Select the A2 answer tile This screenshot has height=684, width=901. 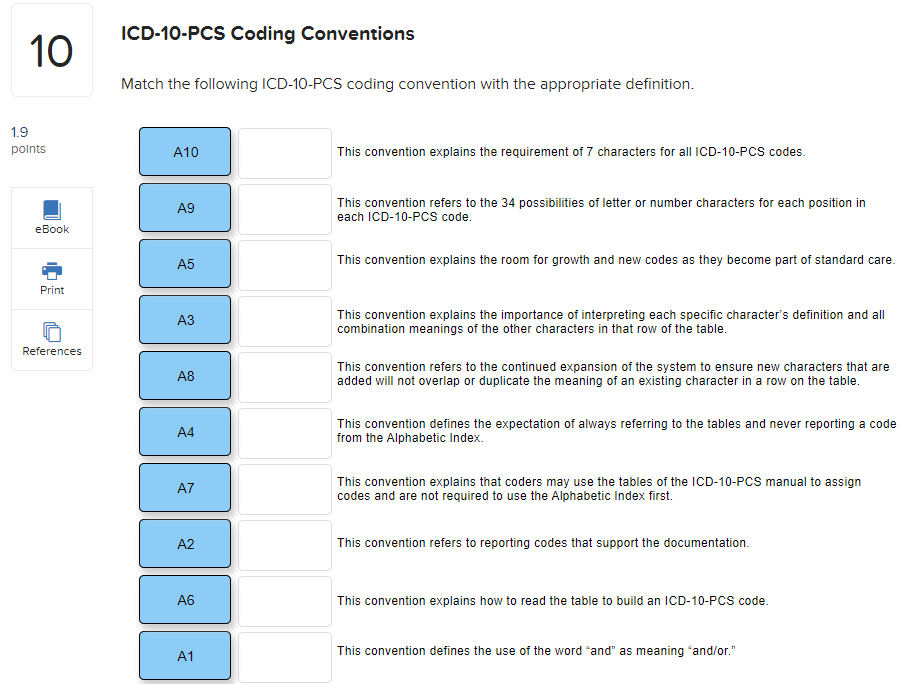click(x=184, y=544)
